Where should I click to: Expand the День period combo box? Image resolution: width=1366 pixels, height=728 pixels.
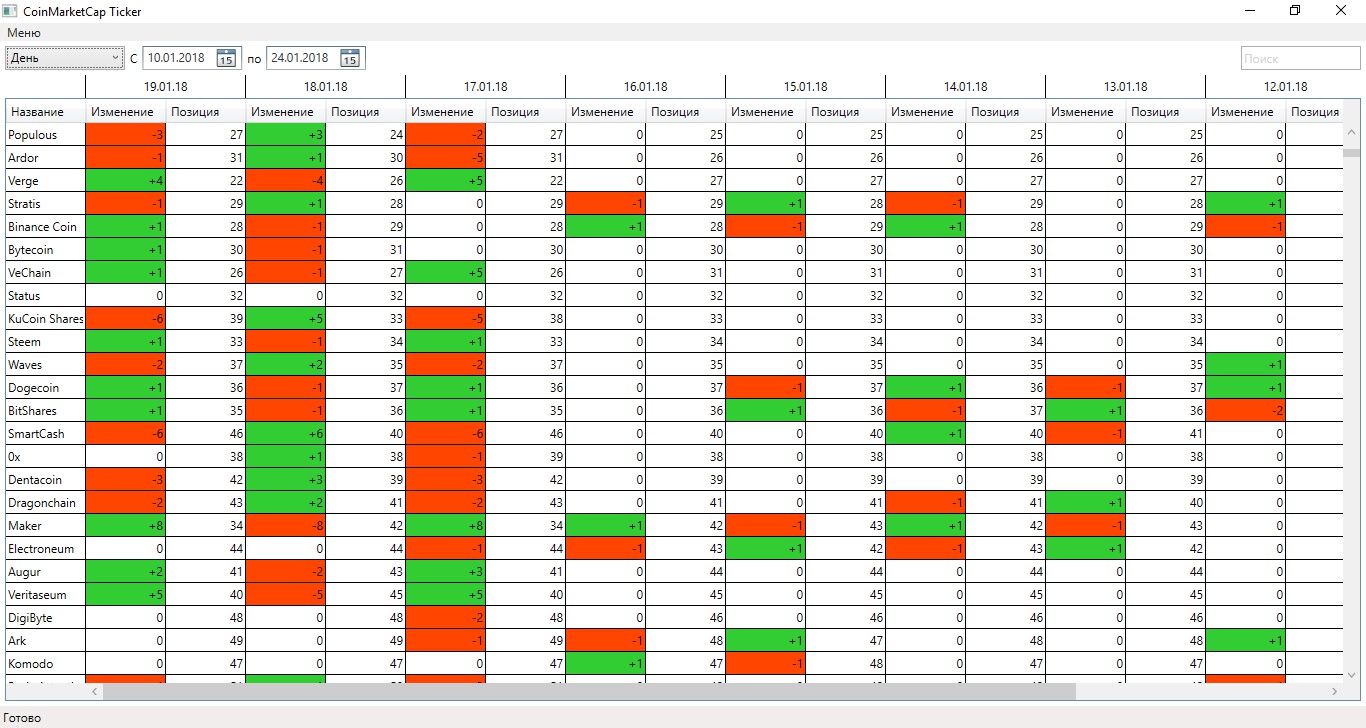pyautogui.click(x=65, y=58)
